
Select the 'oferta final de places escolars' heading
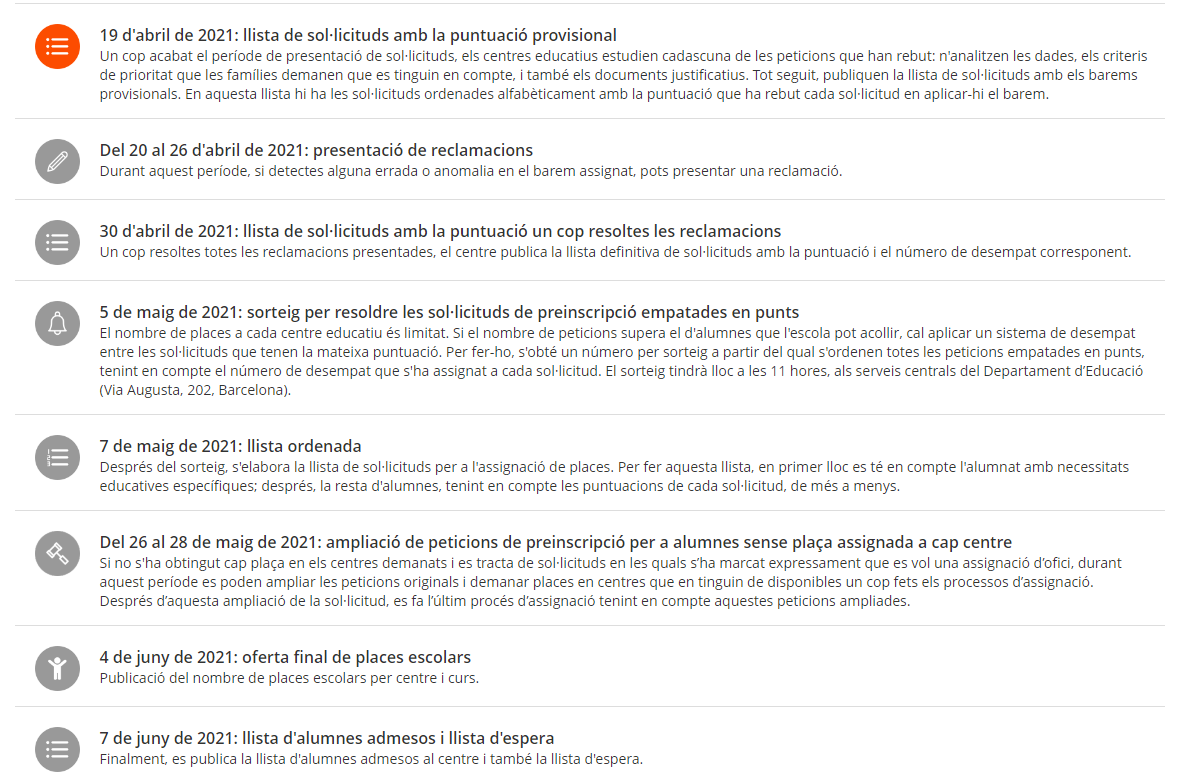coord(285,658)
